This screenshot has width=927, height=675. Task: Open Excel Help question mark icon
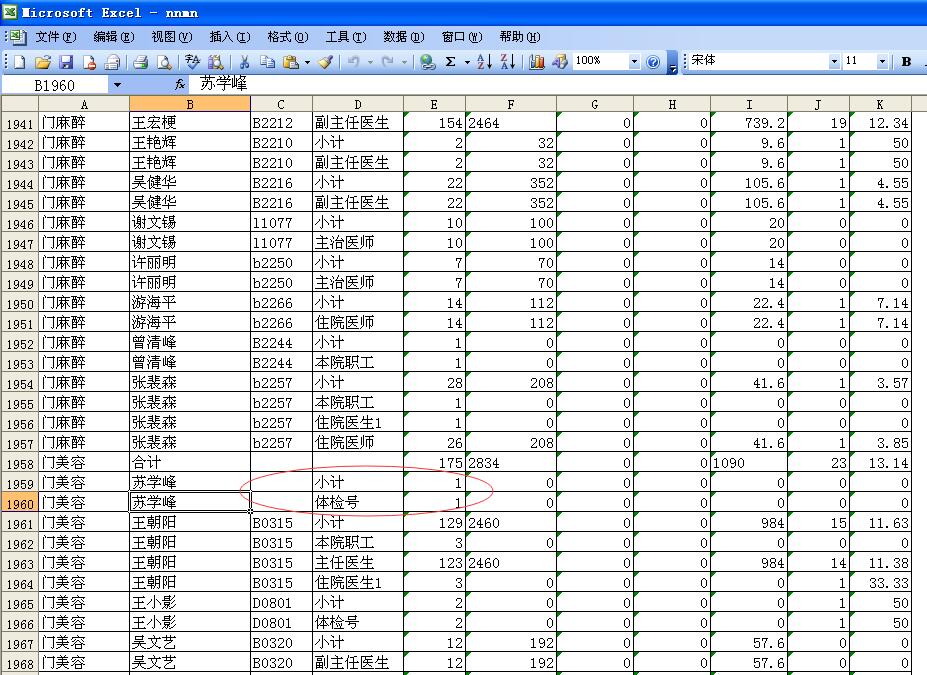(x=653, y=61)
